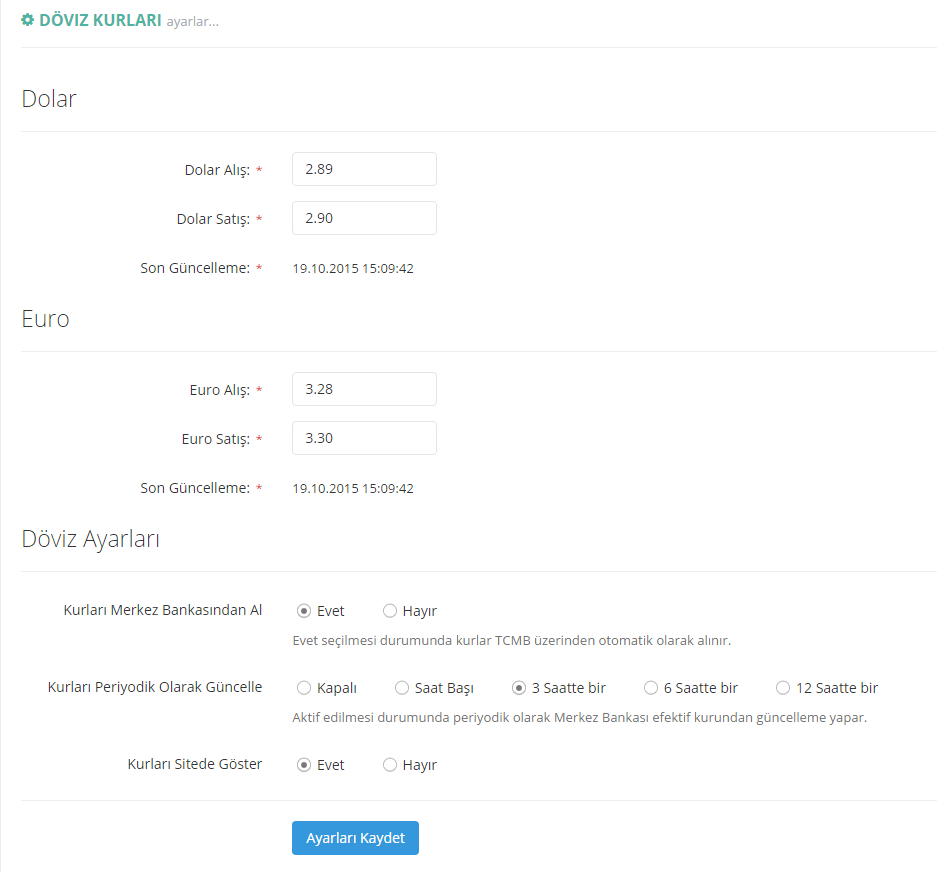
Task: Choose Hayır for Kurları Sitede Göster
Action: click(x=390, y=765)
